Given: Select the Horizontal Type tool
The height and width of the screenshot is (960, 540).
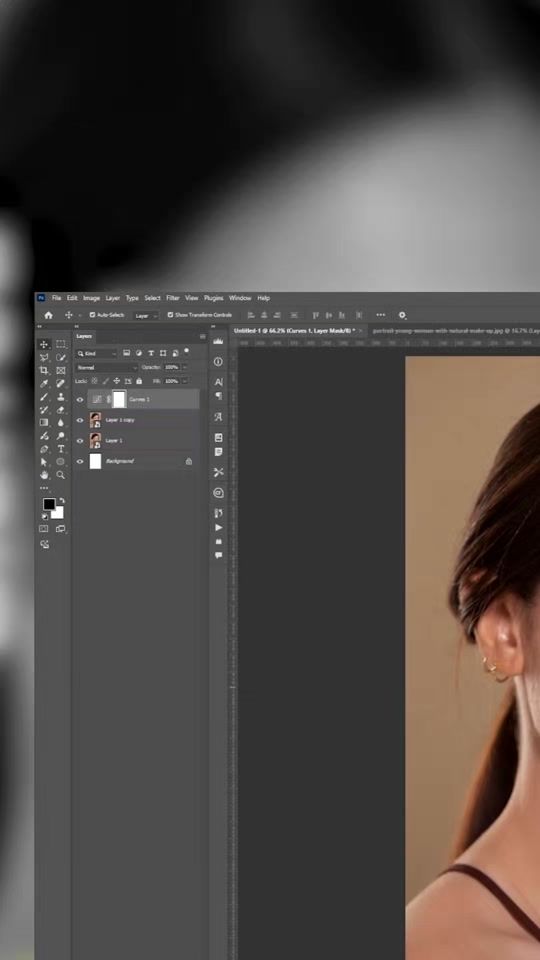Looking at the screenshot, I should (61, 449).
